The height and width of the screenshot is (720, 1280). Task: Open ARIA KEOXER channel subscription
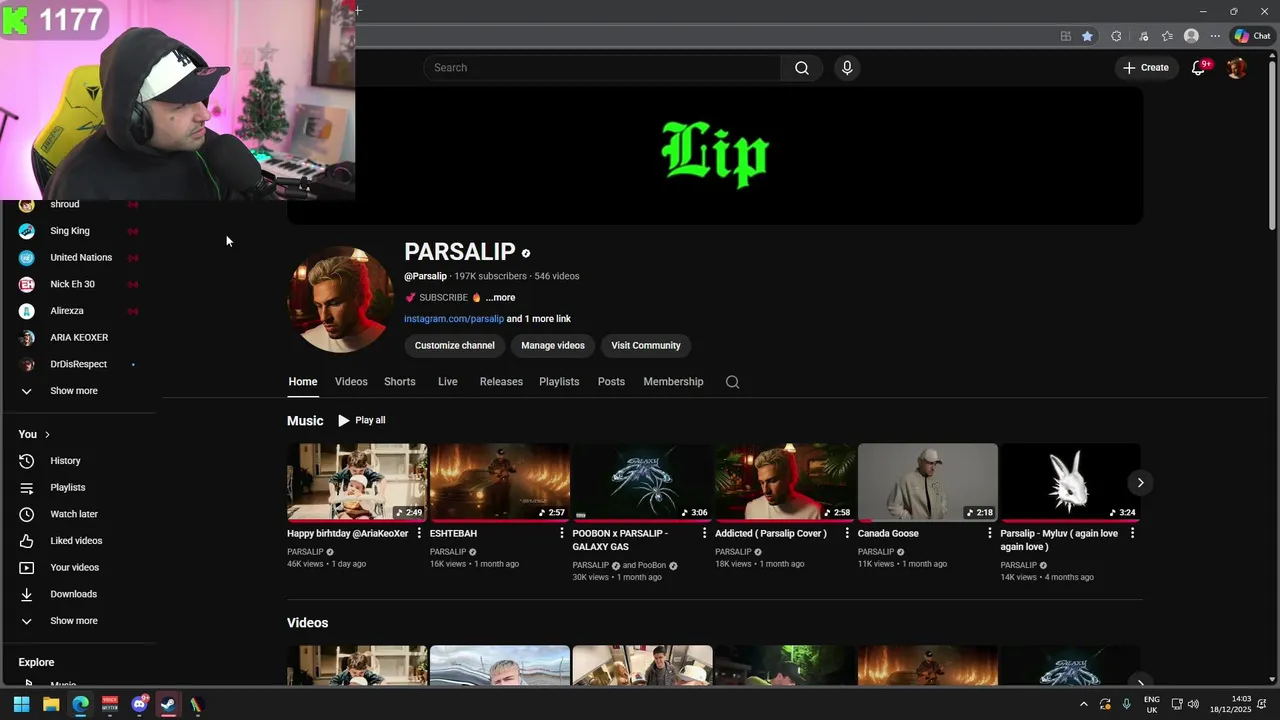[x=80, y=338]
